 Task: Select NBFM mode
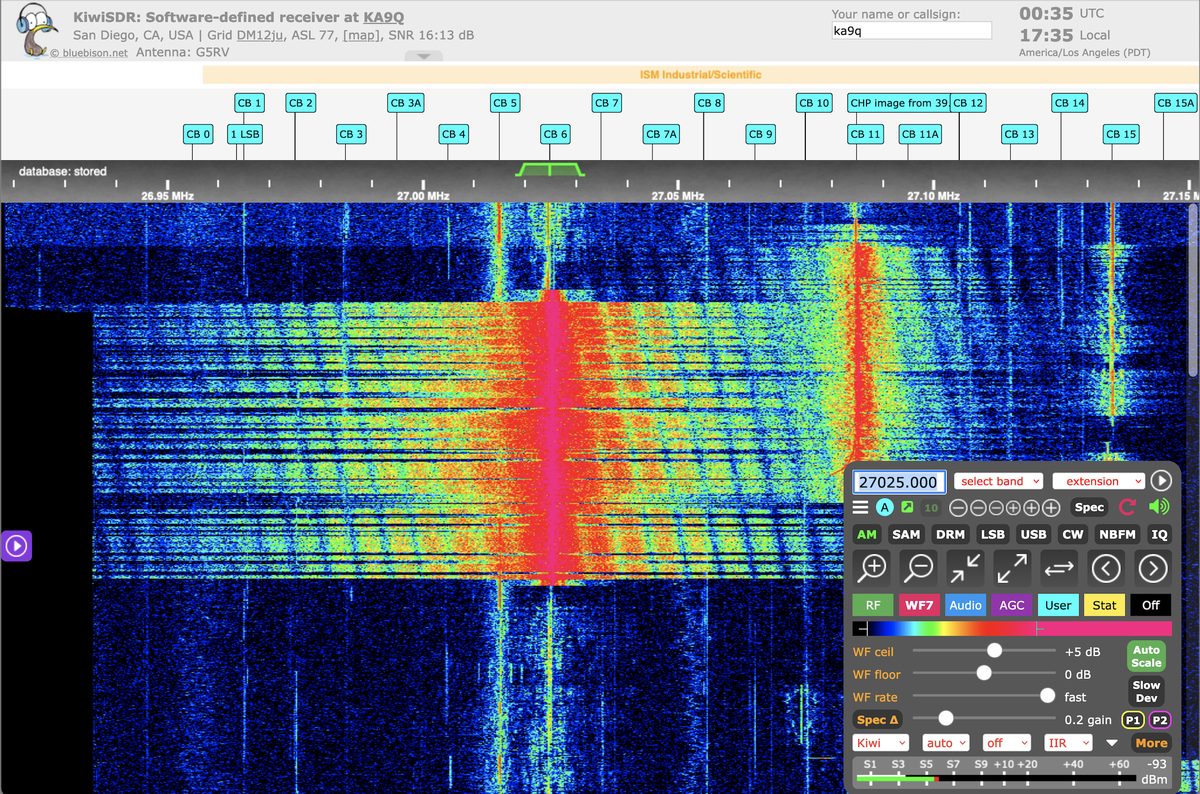1116,535
